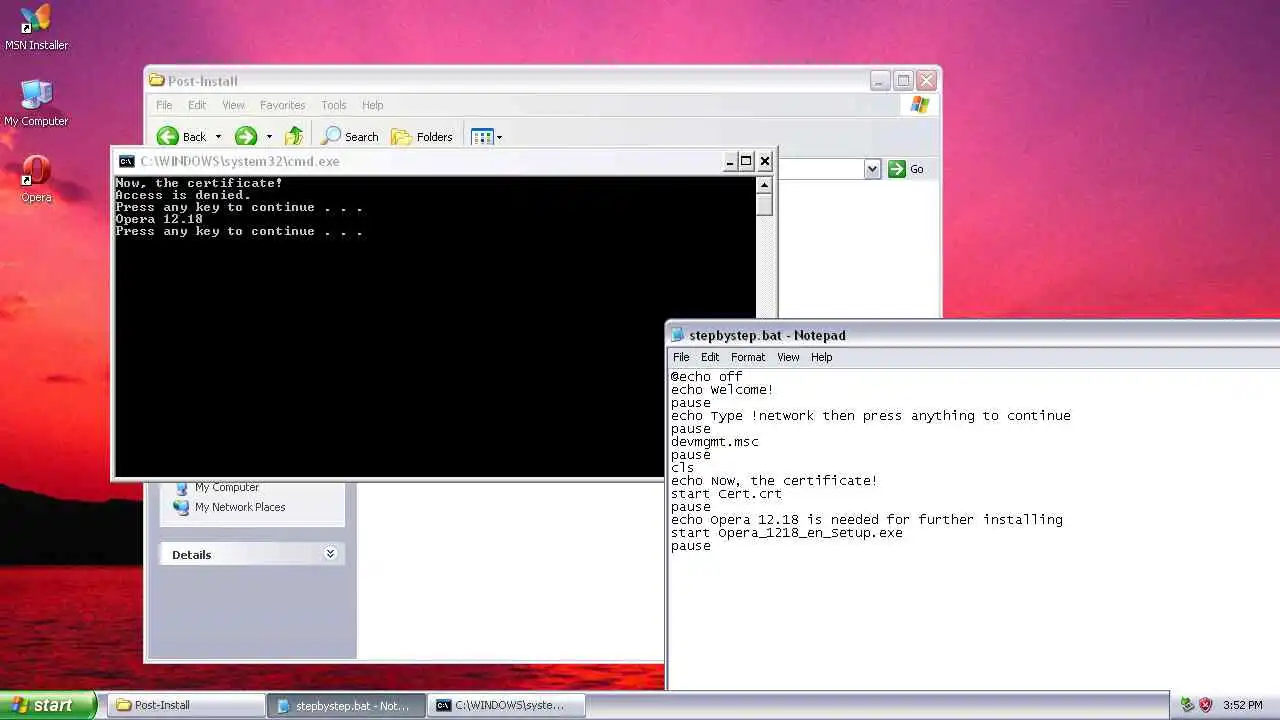Viewport: 1280px width, 720px height.
Task: Click the Notepad title bar icon
Action: 678,335
